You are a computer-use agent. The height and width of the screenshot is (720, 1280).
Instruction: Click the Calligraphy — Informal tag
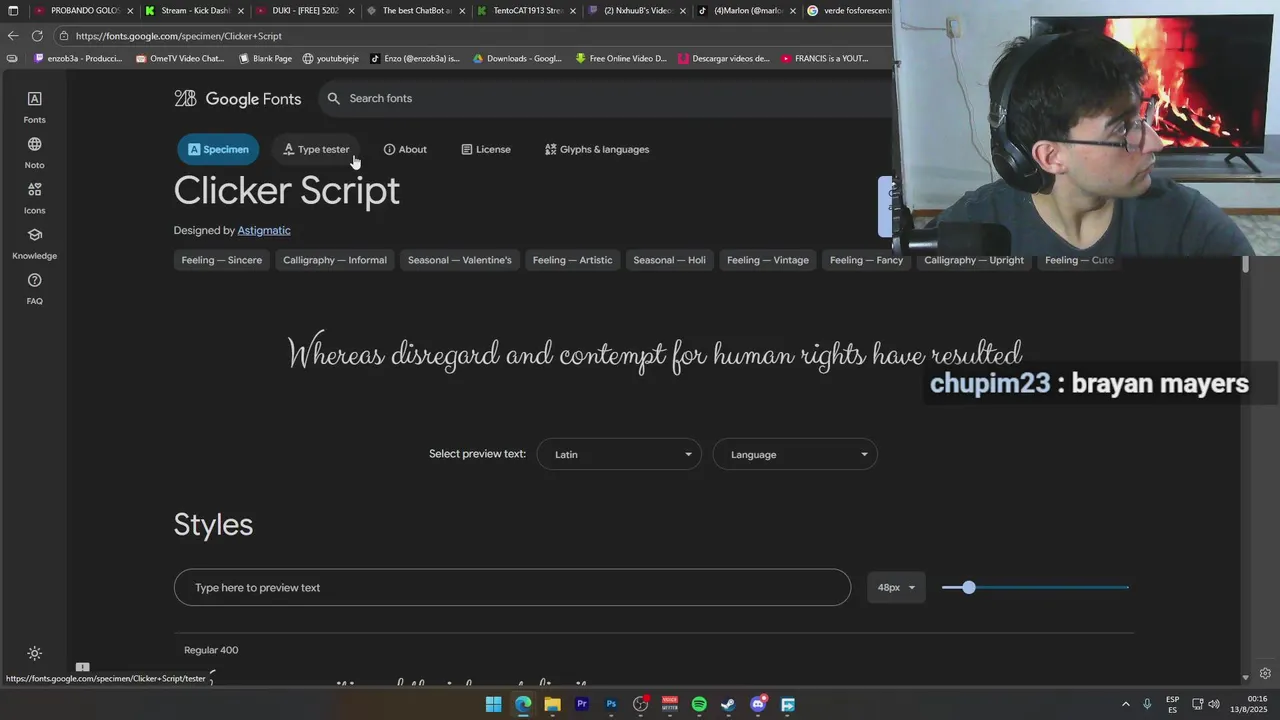(x=335, y=260)
